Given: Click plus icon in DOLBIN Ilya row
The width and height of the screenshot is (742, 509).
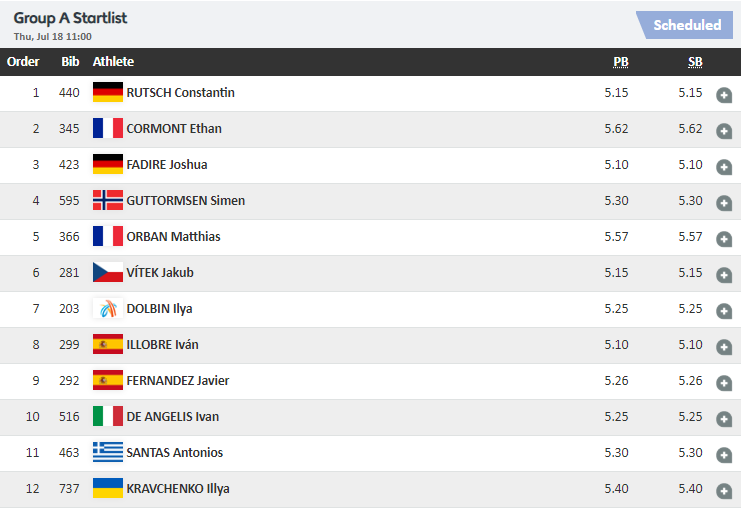Looking at the screenshot, I should tap(724, 311).
